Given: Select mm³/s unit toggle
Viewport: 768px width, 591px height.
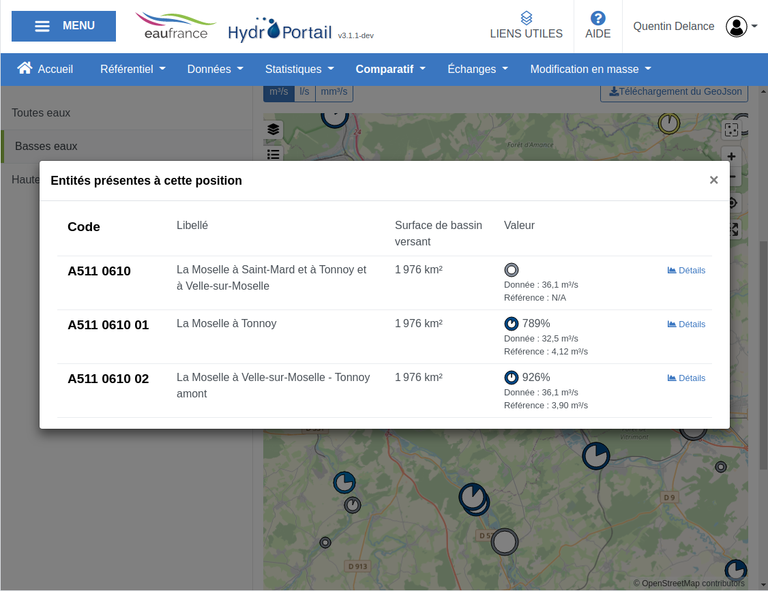Looking at the screenshot, I should (x=334, y=92).
